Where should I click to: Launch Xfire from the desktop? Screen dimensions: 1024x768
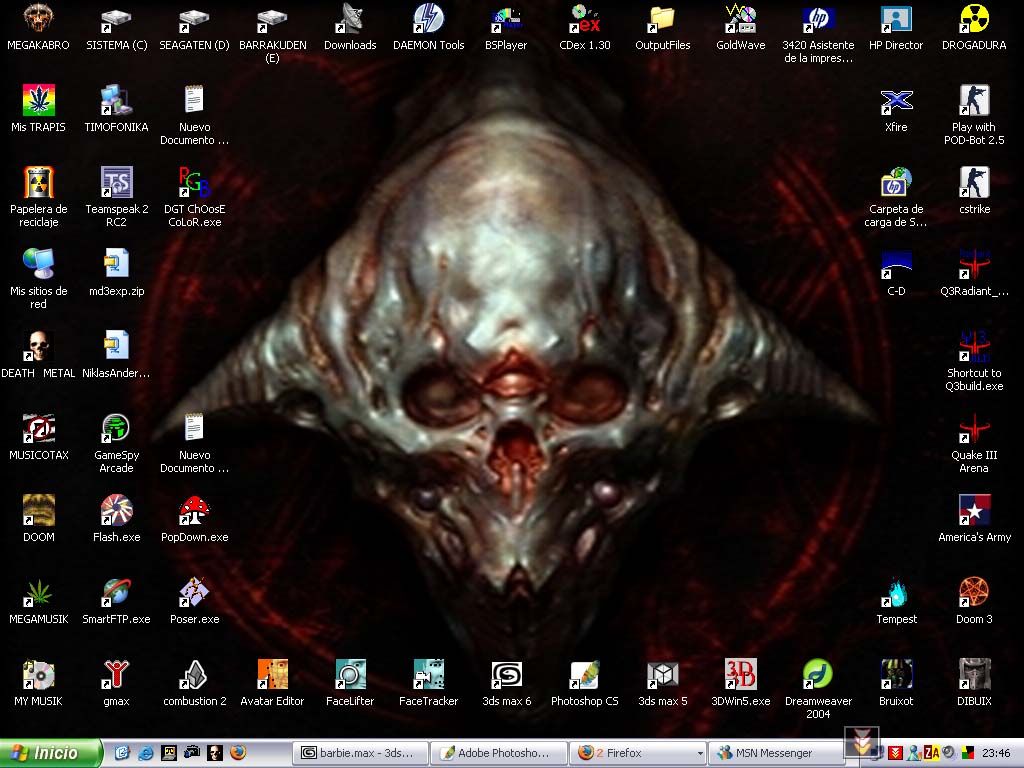896,100
